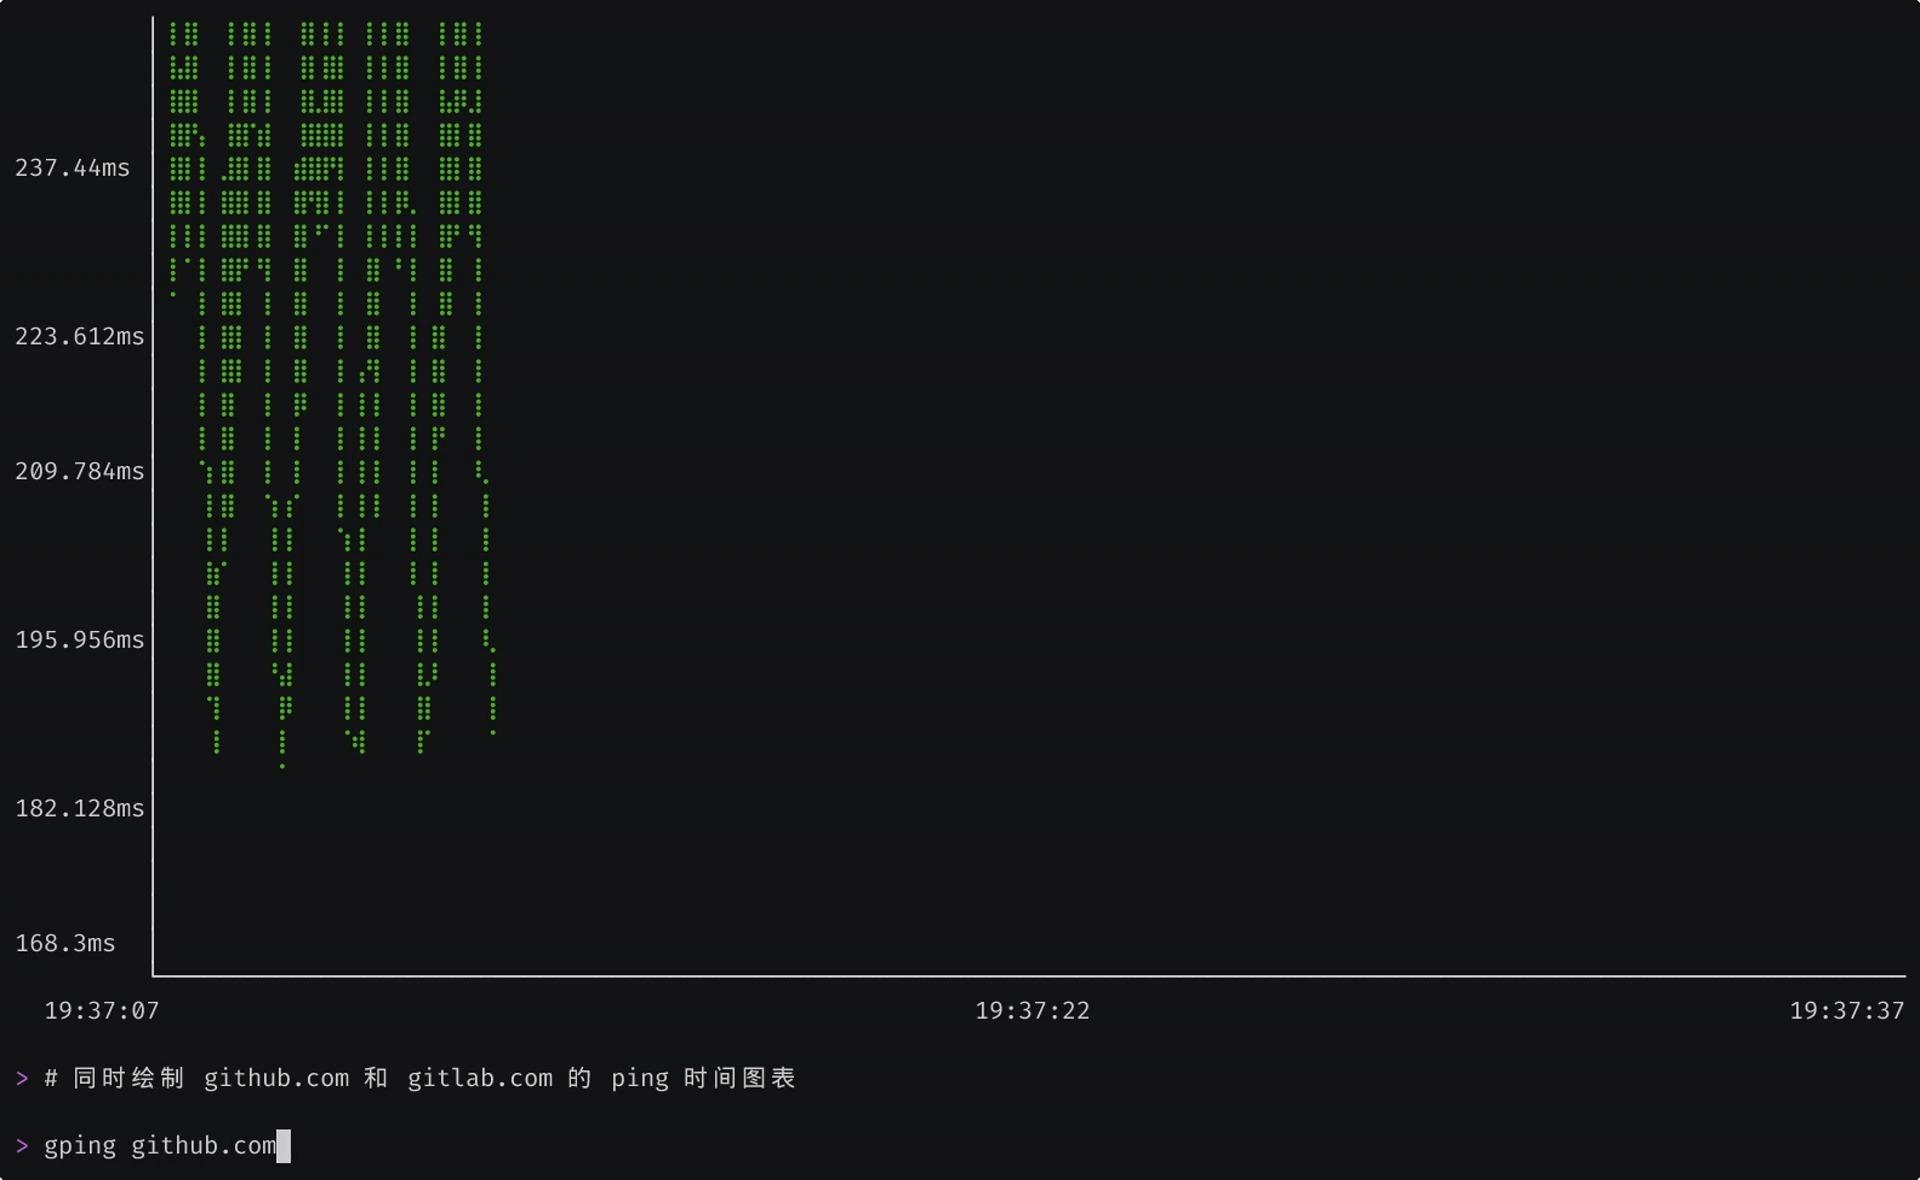
Task: Select the 19:37:37 rightmost timestamp
Action: pyautogui.click(x=1847, y=1010)
